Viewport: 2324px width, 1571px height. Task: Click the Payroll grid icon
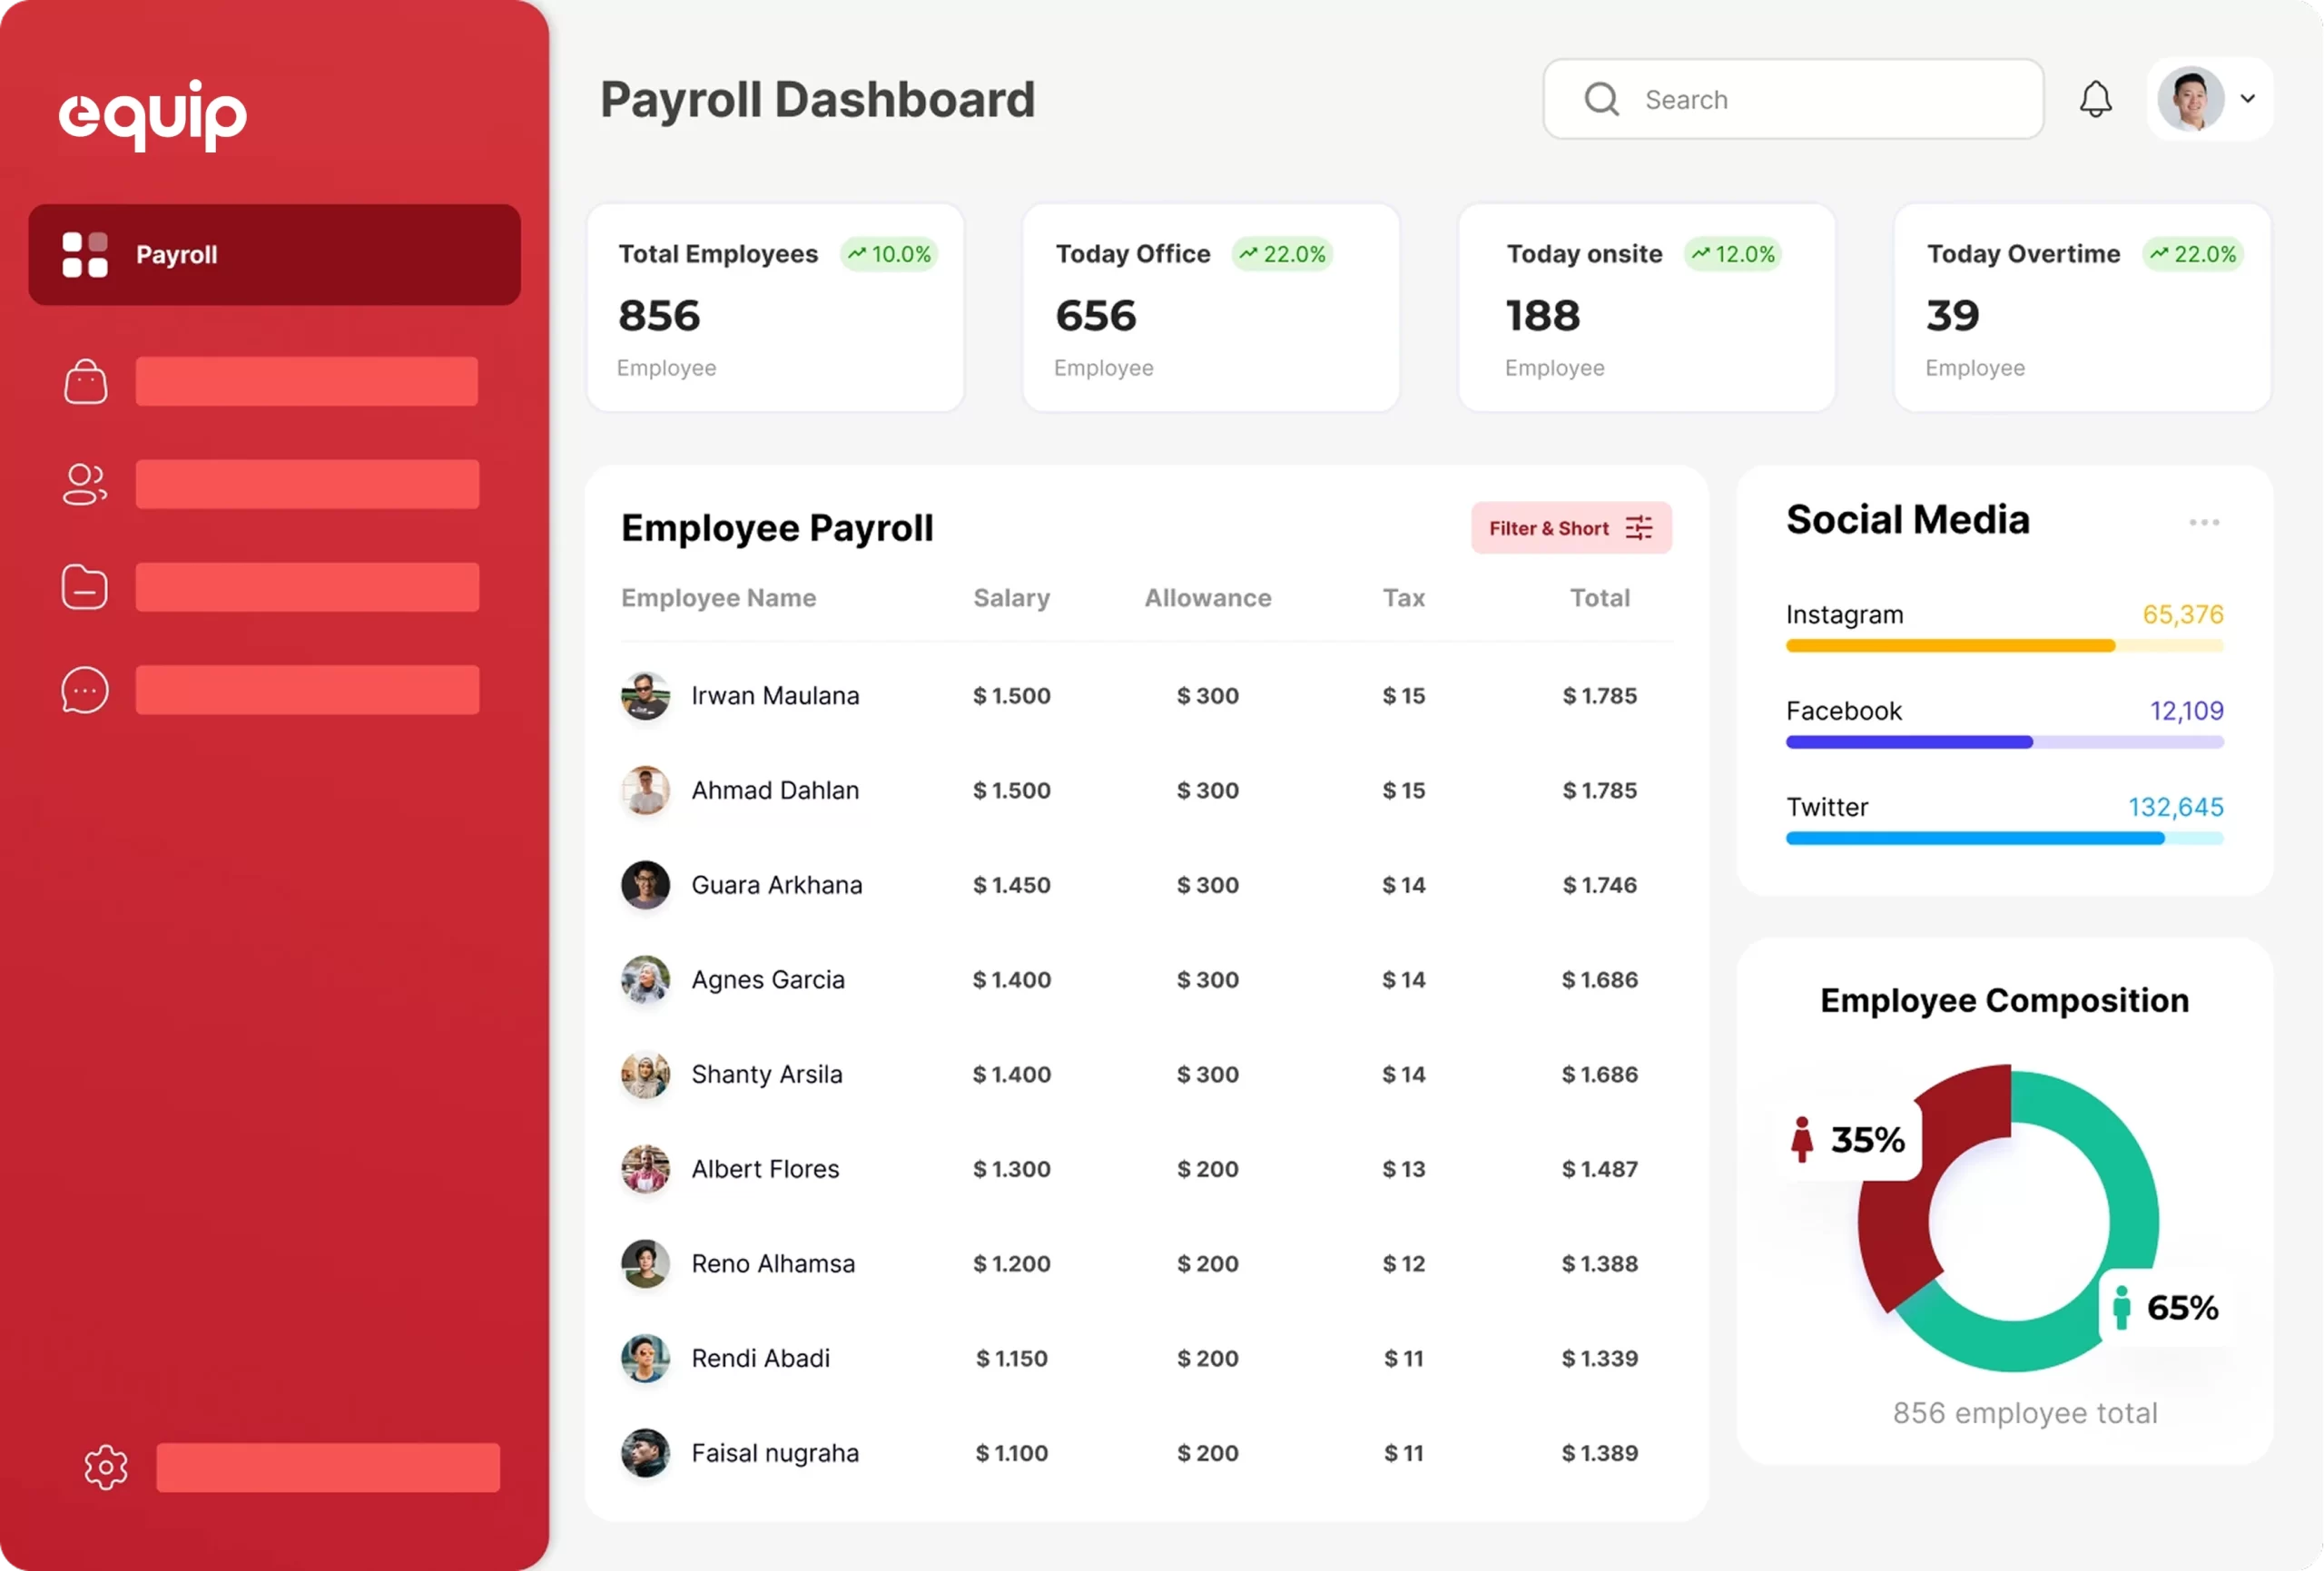(85, 255)
